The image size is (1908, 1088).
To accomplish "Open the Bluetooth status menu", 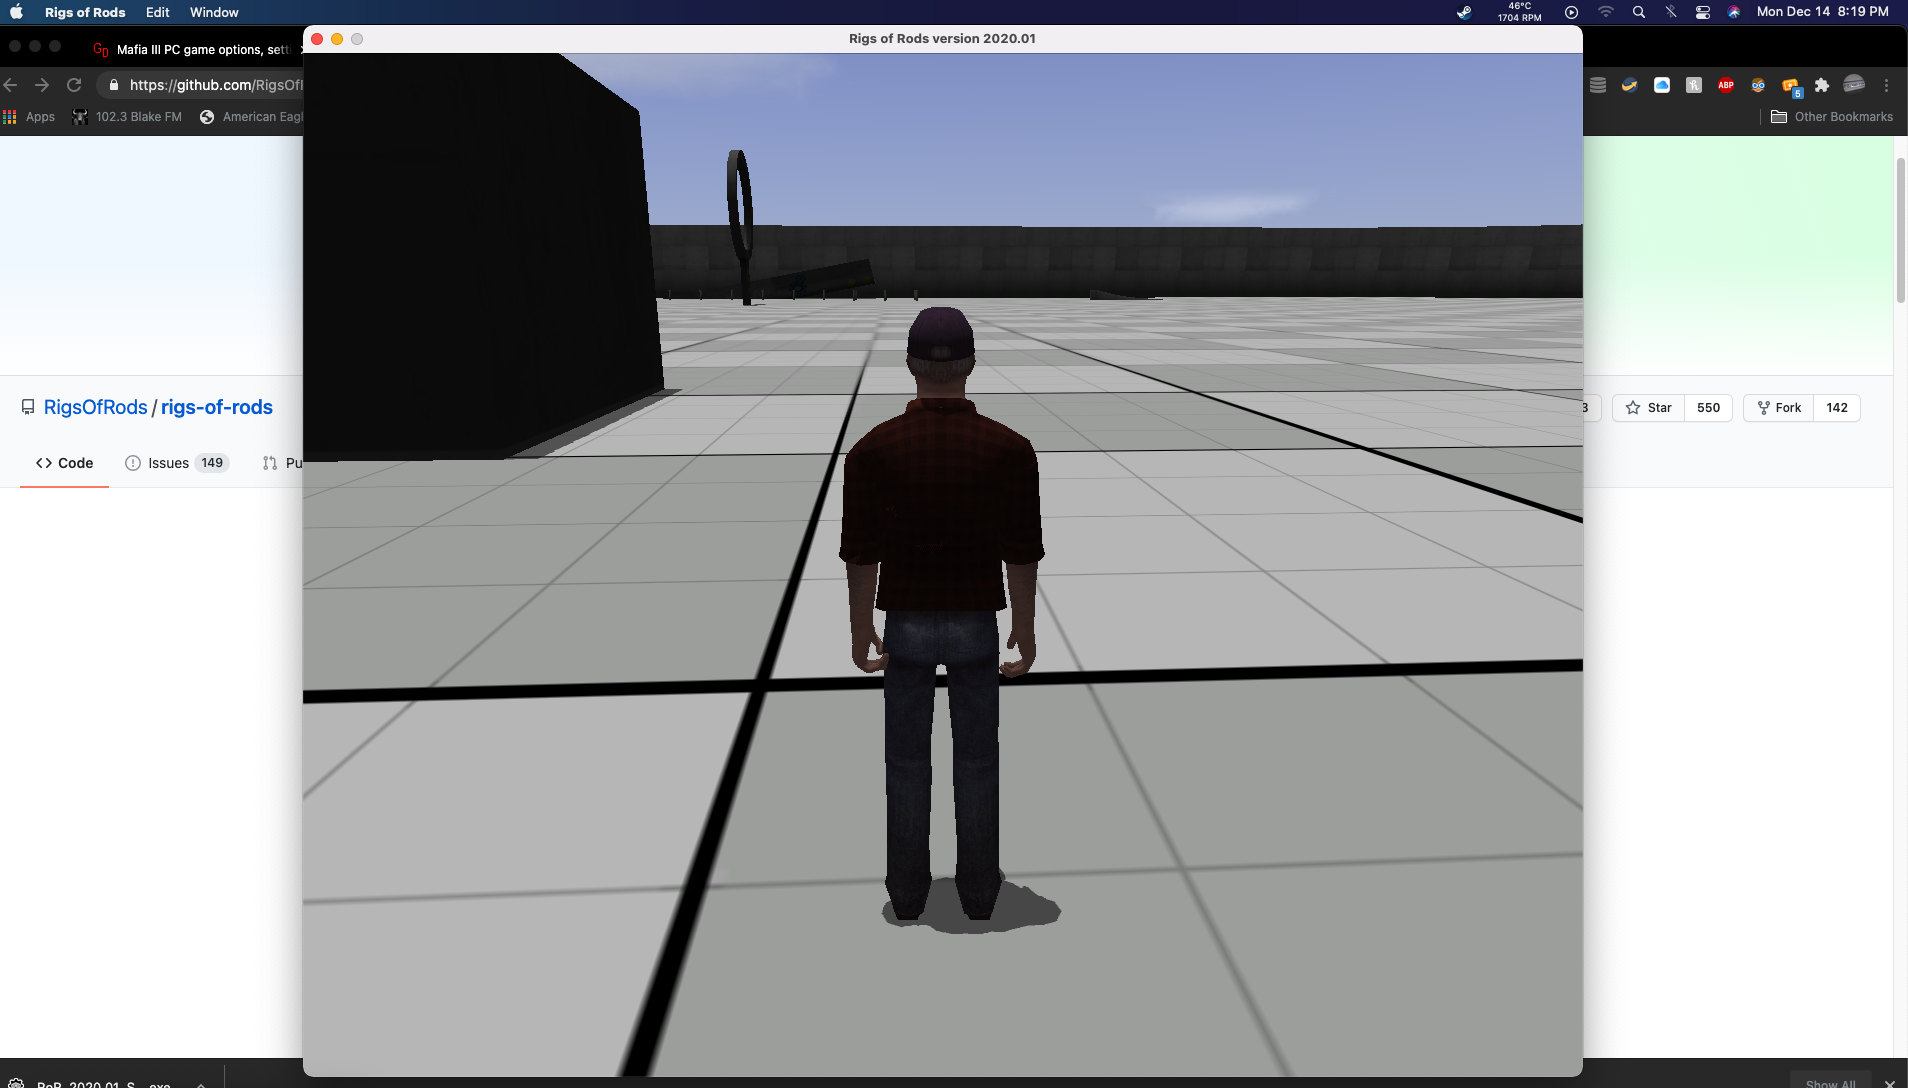I will pyautogui.click(x=1670, y=12).
